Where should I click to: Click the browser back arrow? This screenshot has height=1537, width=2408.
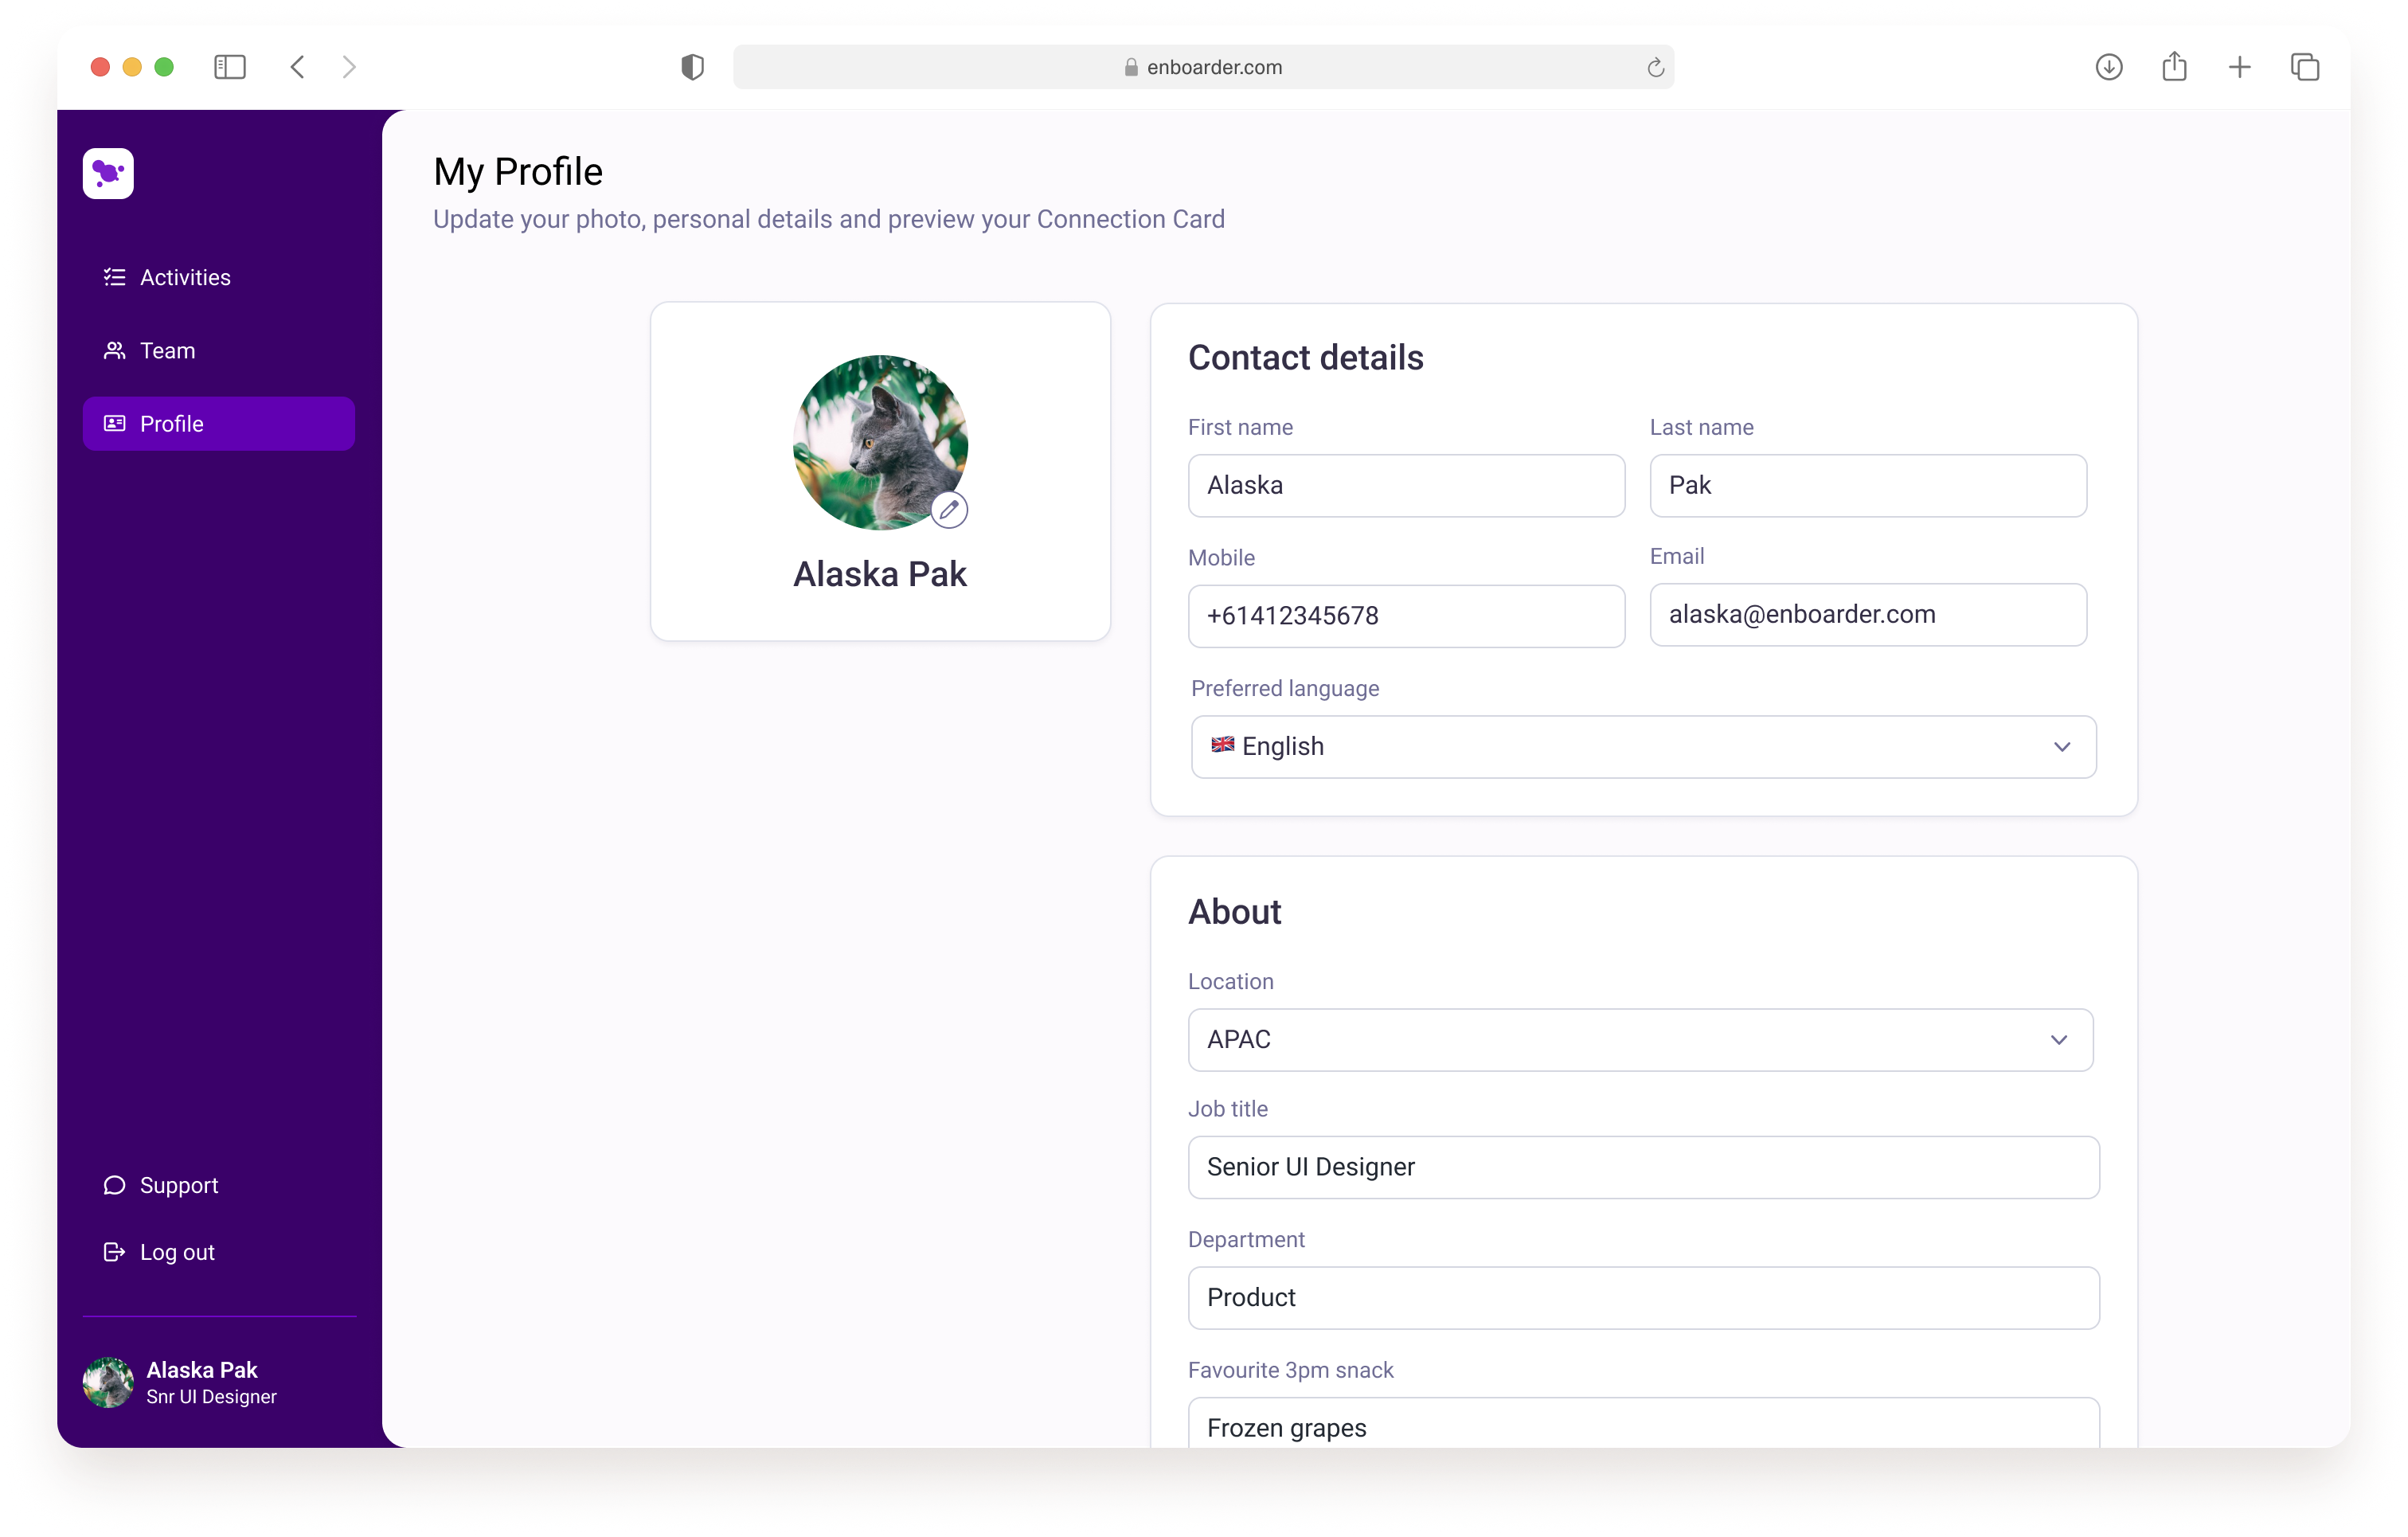tap(297, 67)
